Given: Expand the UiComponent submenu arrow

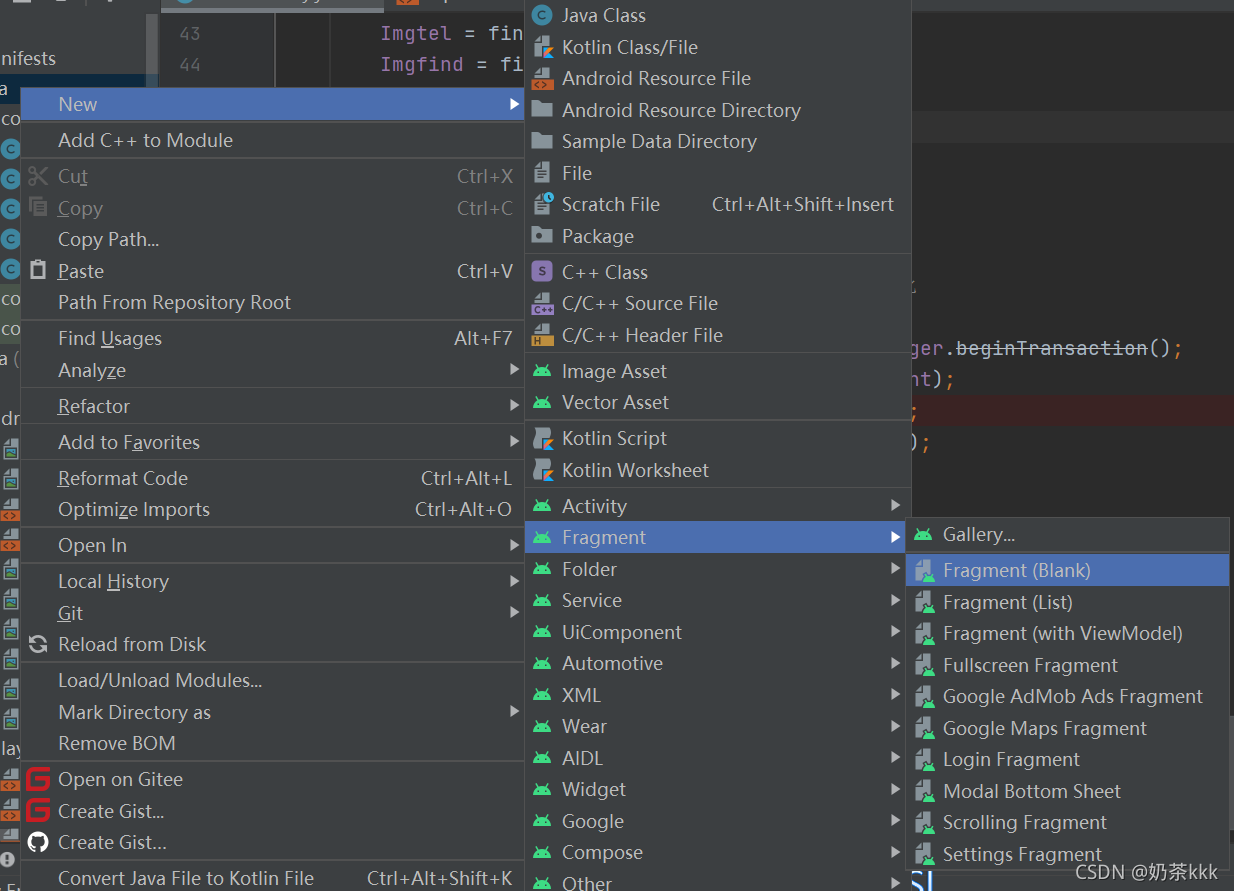Looking at the screenshot, I should pyautogui.click(x=896, y=632).
